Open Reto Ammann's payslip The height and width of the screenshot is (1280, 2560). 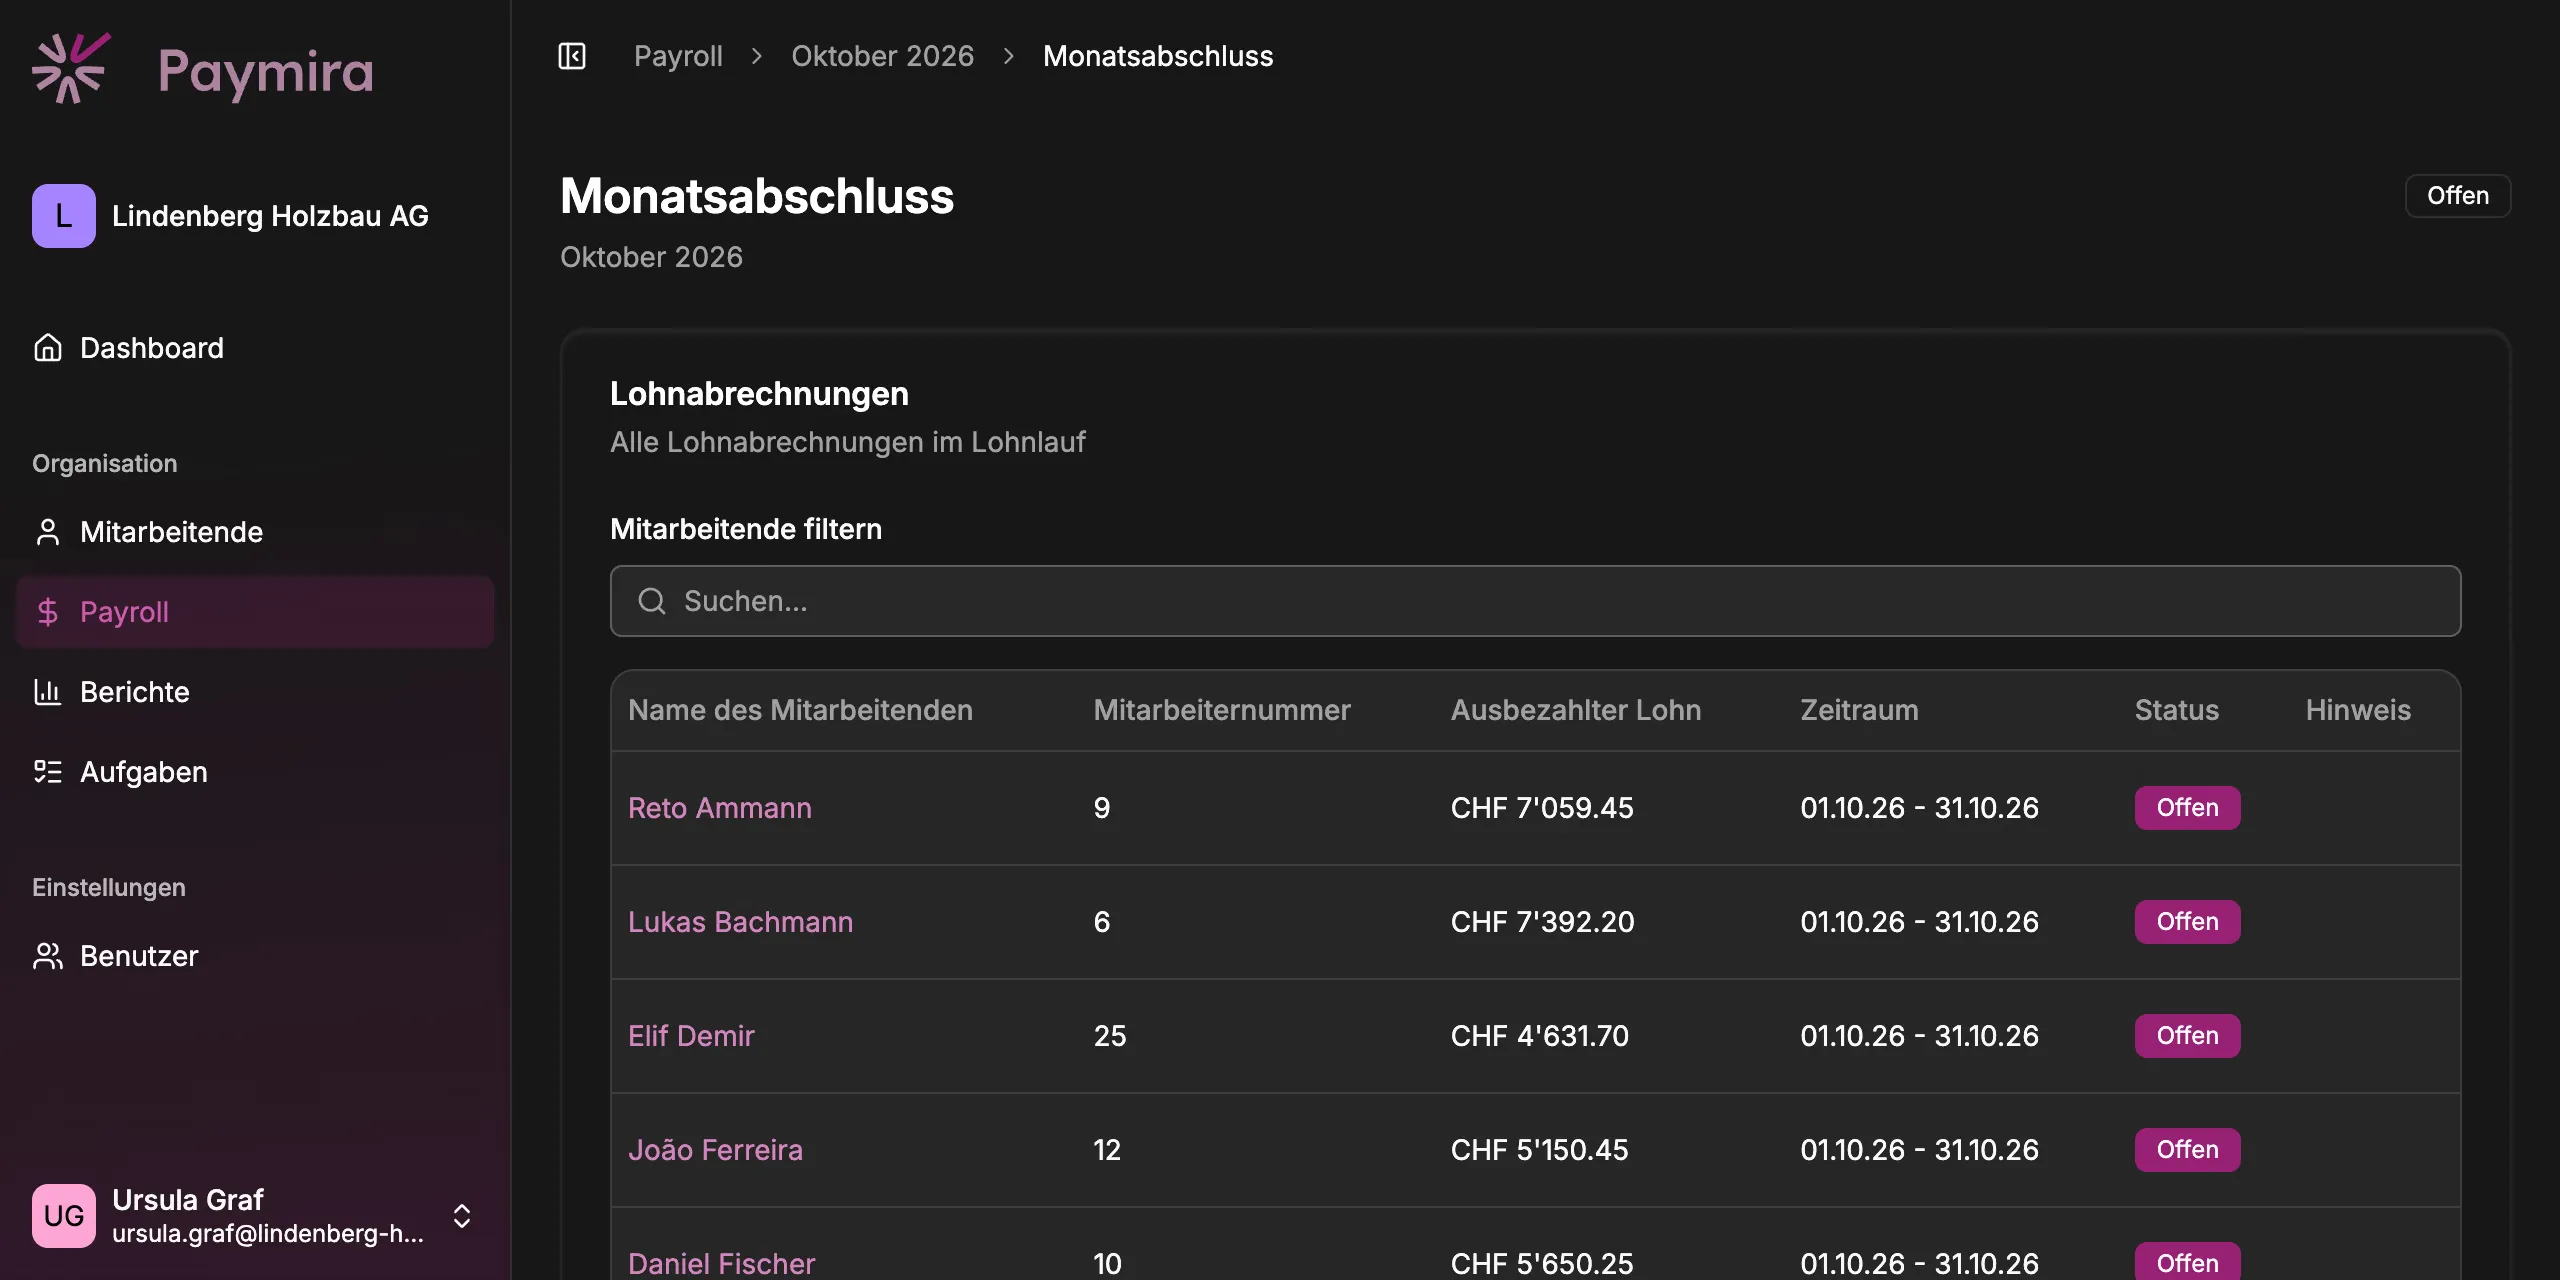(720, 808)
